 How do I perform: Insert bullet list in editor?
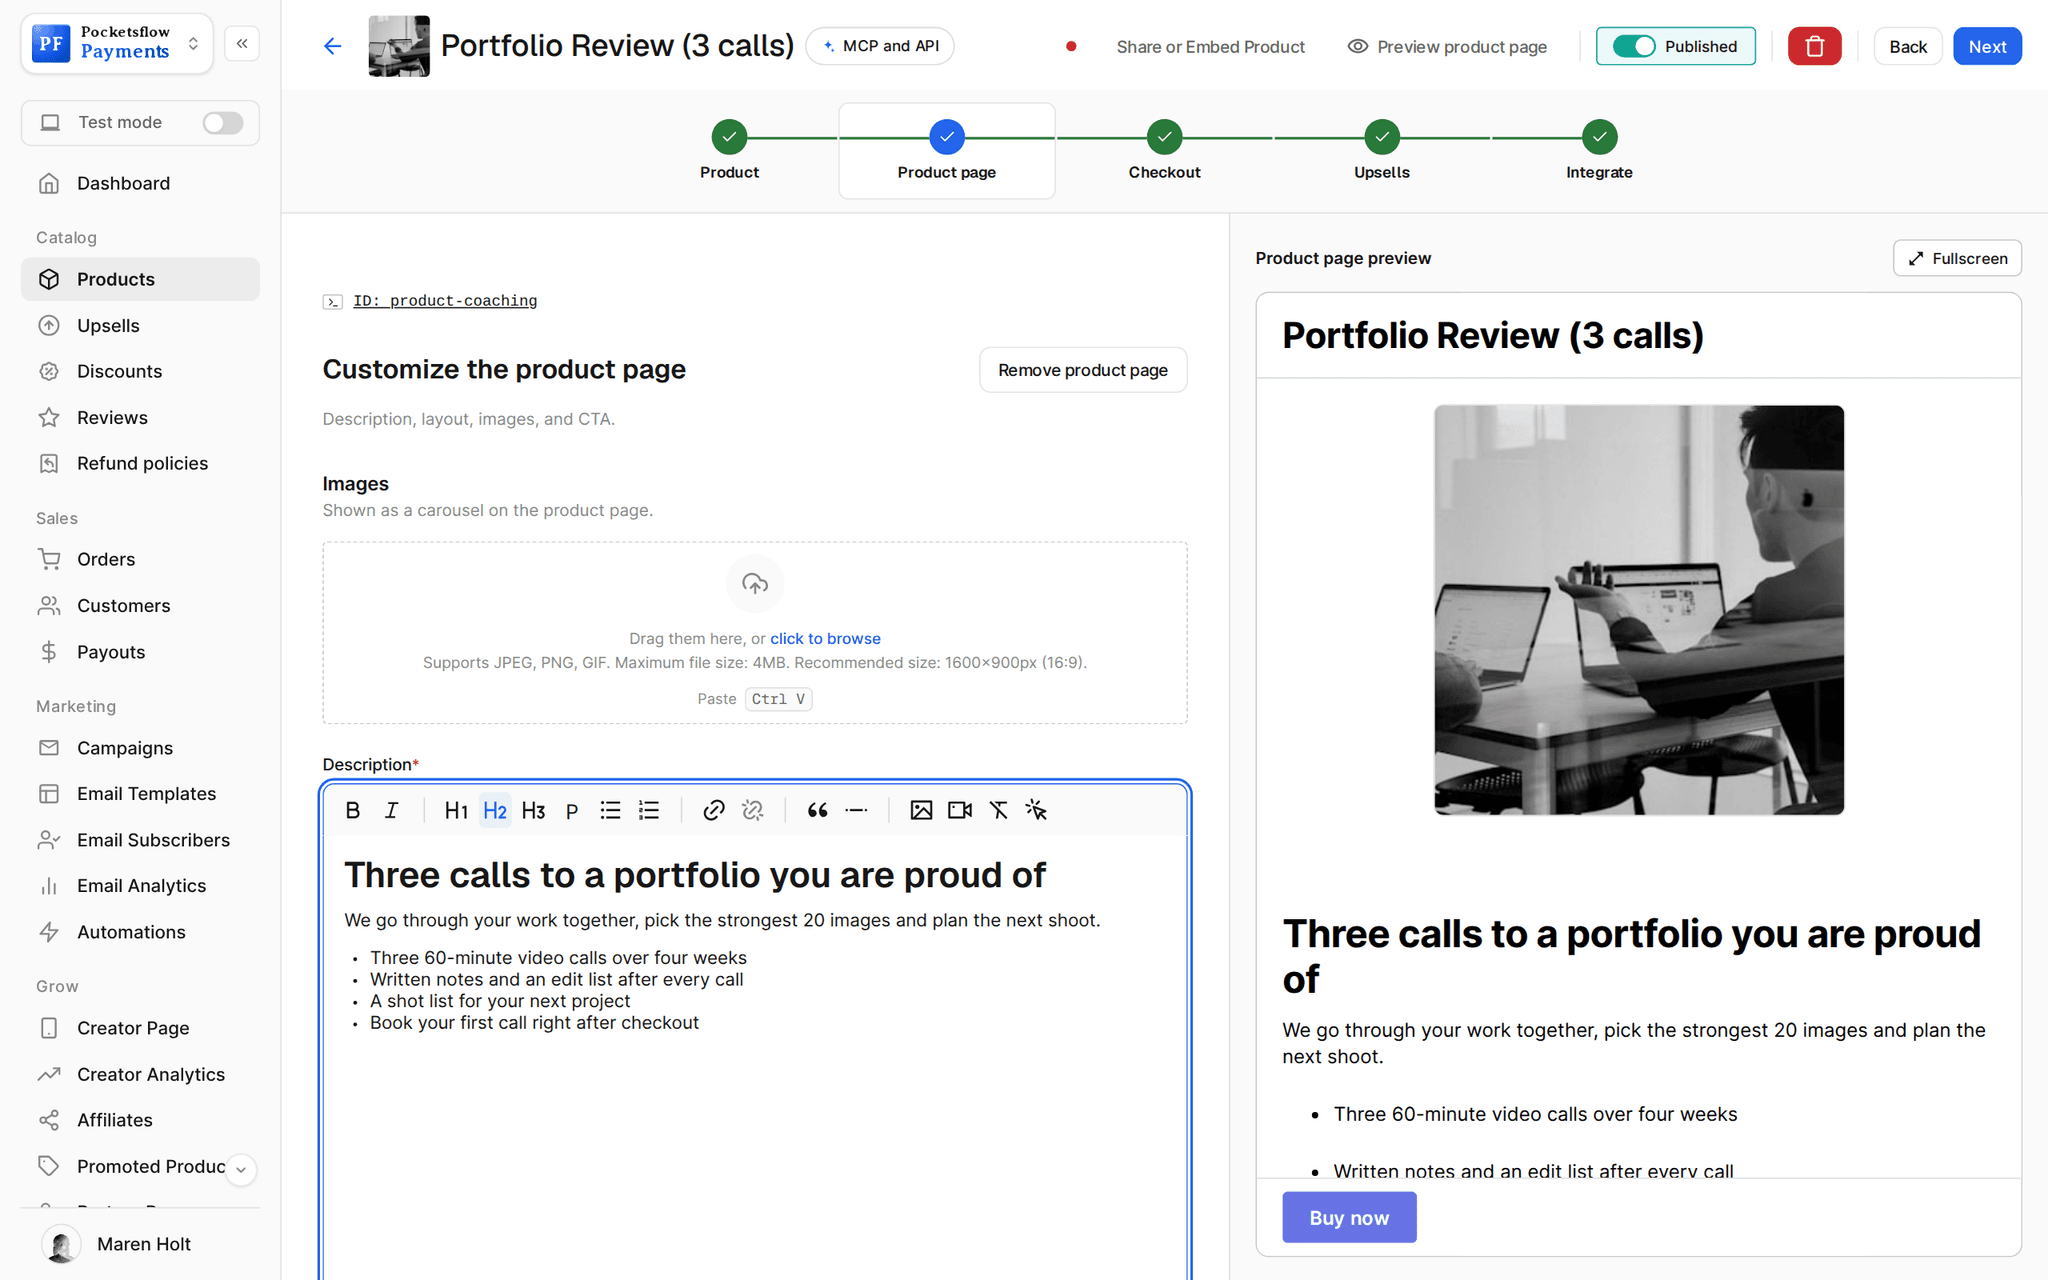tap(610, 810)
